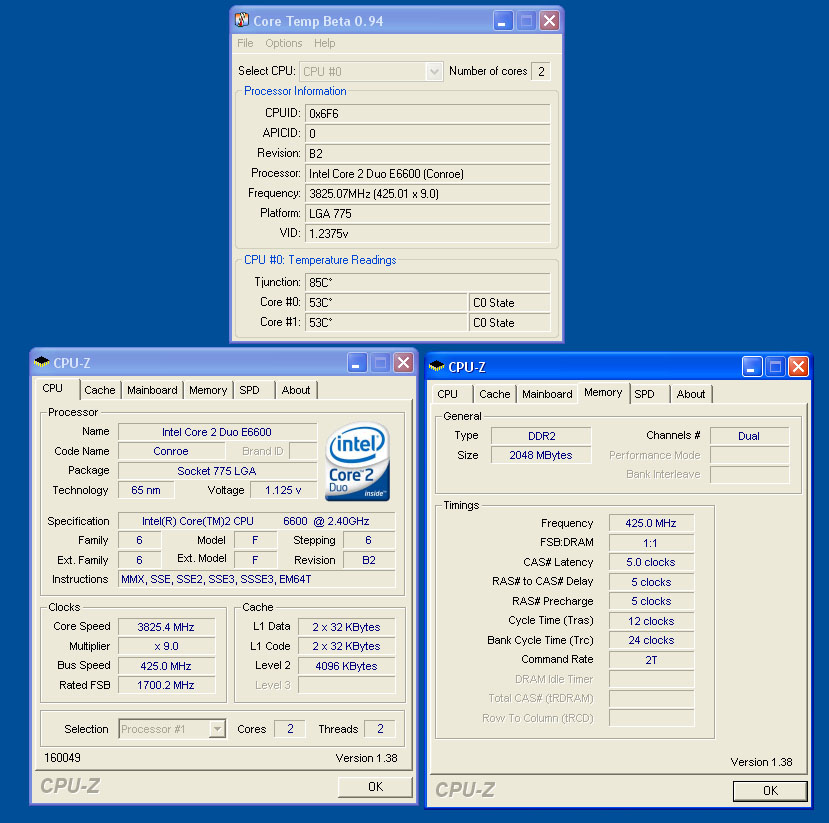Open About tab in left CPU-Z
829x823 pixels.
[296, 390]
